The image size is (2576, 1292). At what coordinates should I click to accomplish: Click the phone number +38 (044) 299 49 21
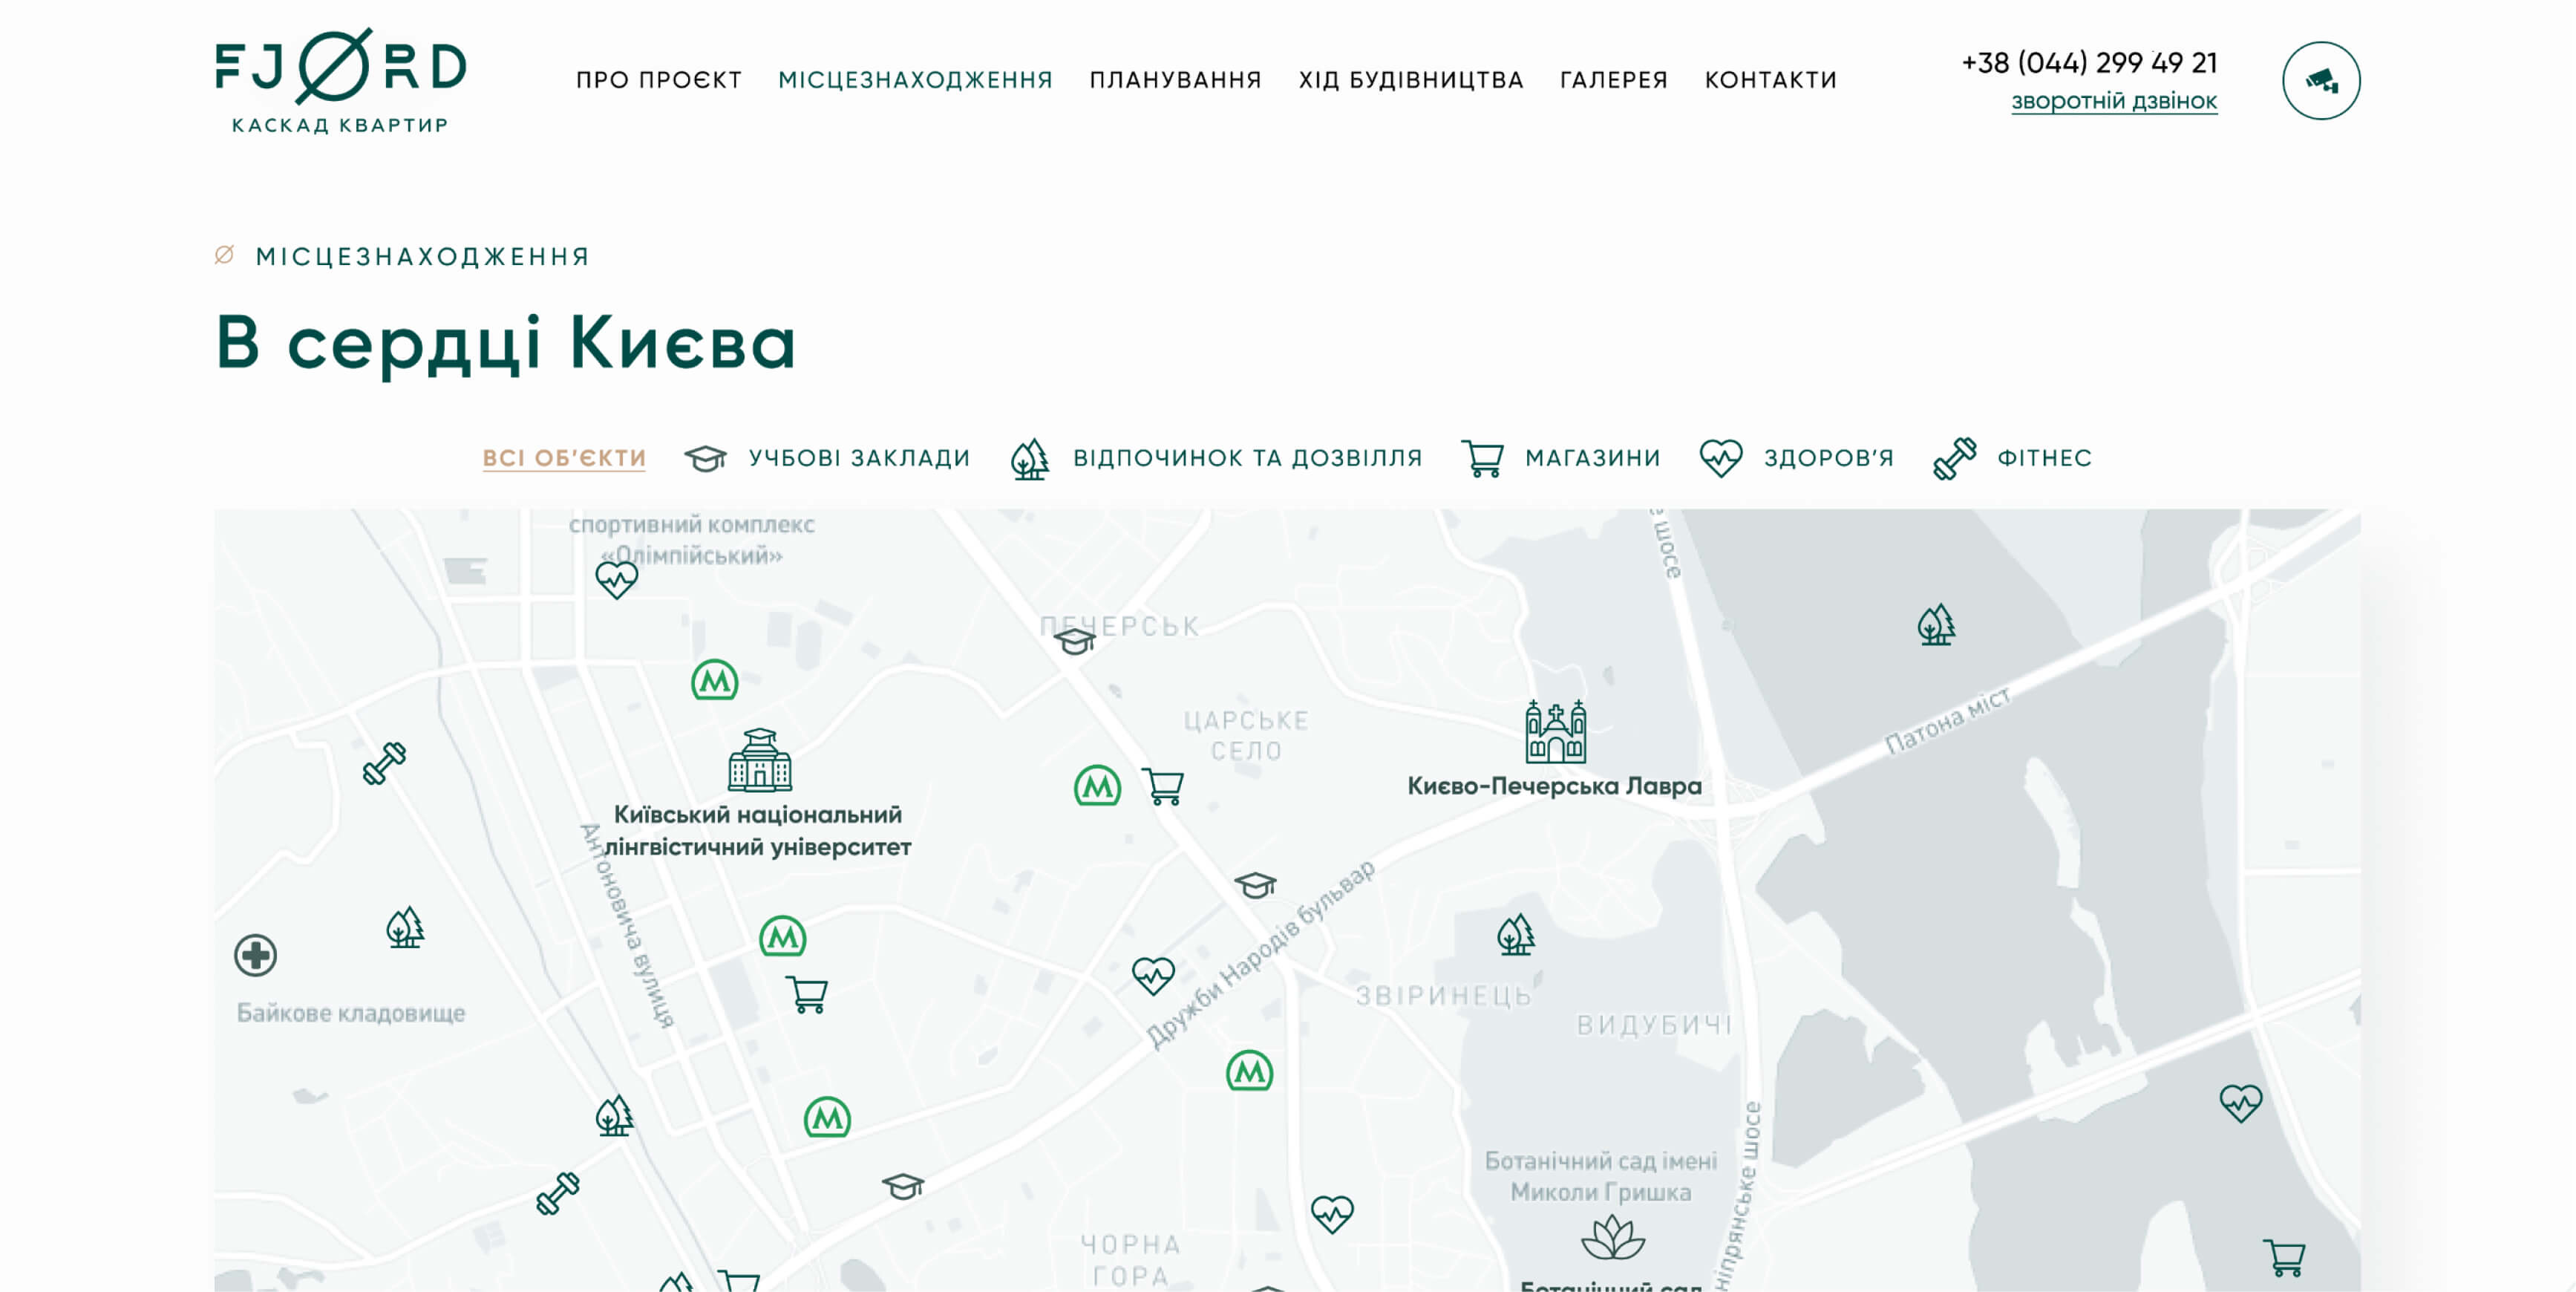[x=2089, y=63]
